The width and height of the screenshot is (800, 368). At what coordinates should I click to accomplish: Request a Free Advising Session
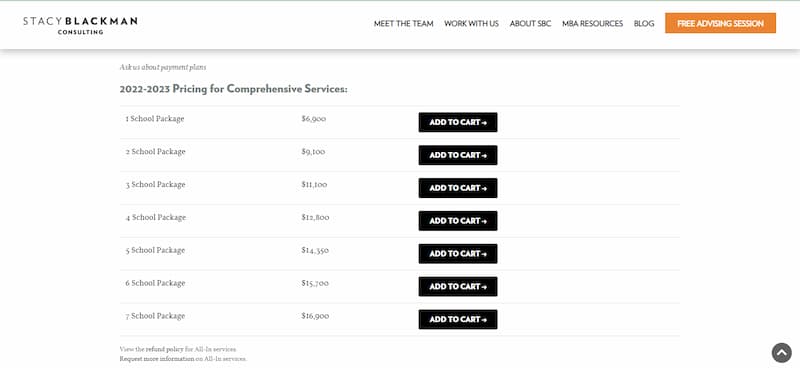(x=720, y=23)
